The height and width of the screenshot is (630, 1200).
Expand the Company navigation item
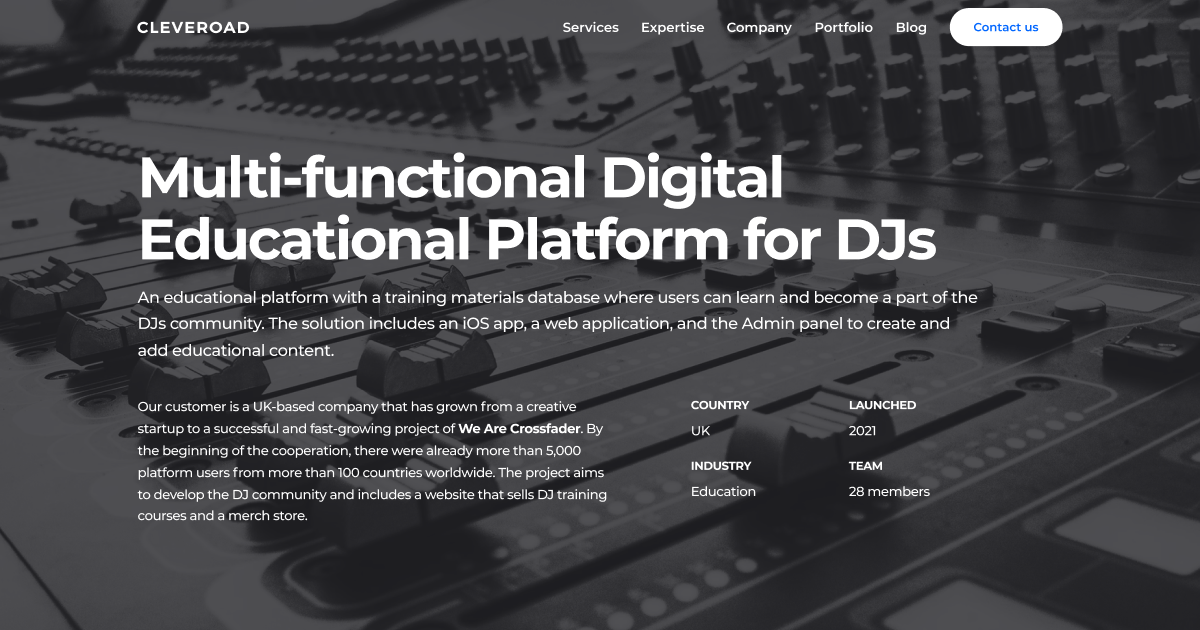tap(759, 28)
